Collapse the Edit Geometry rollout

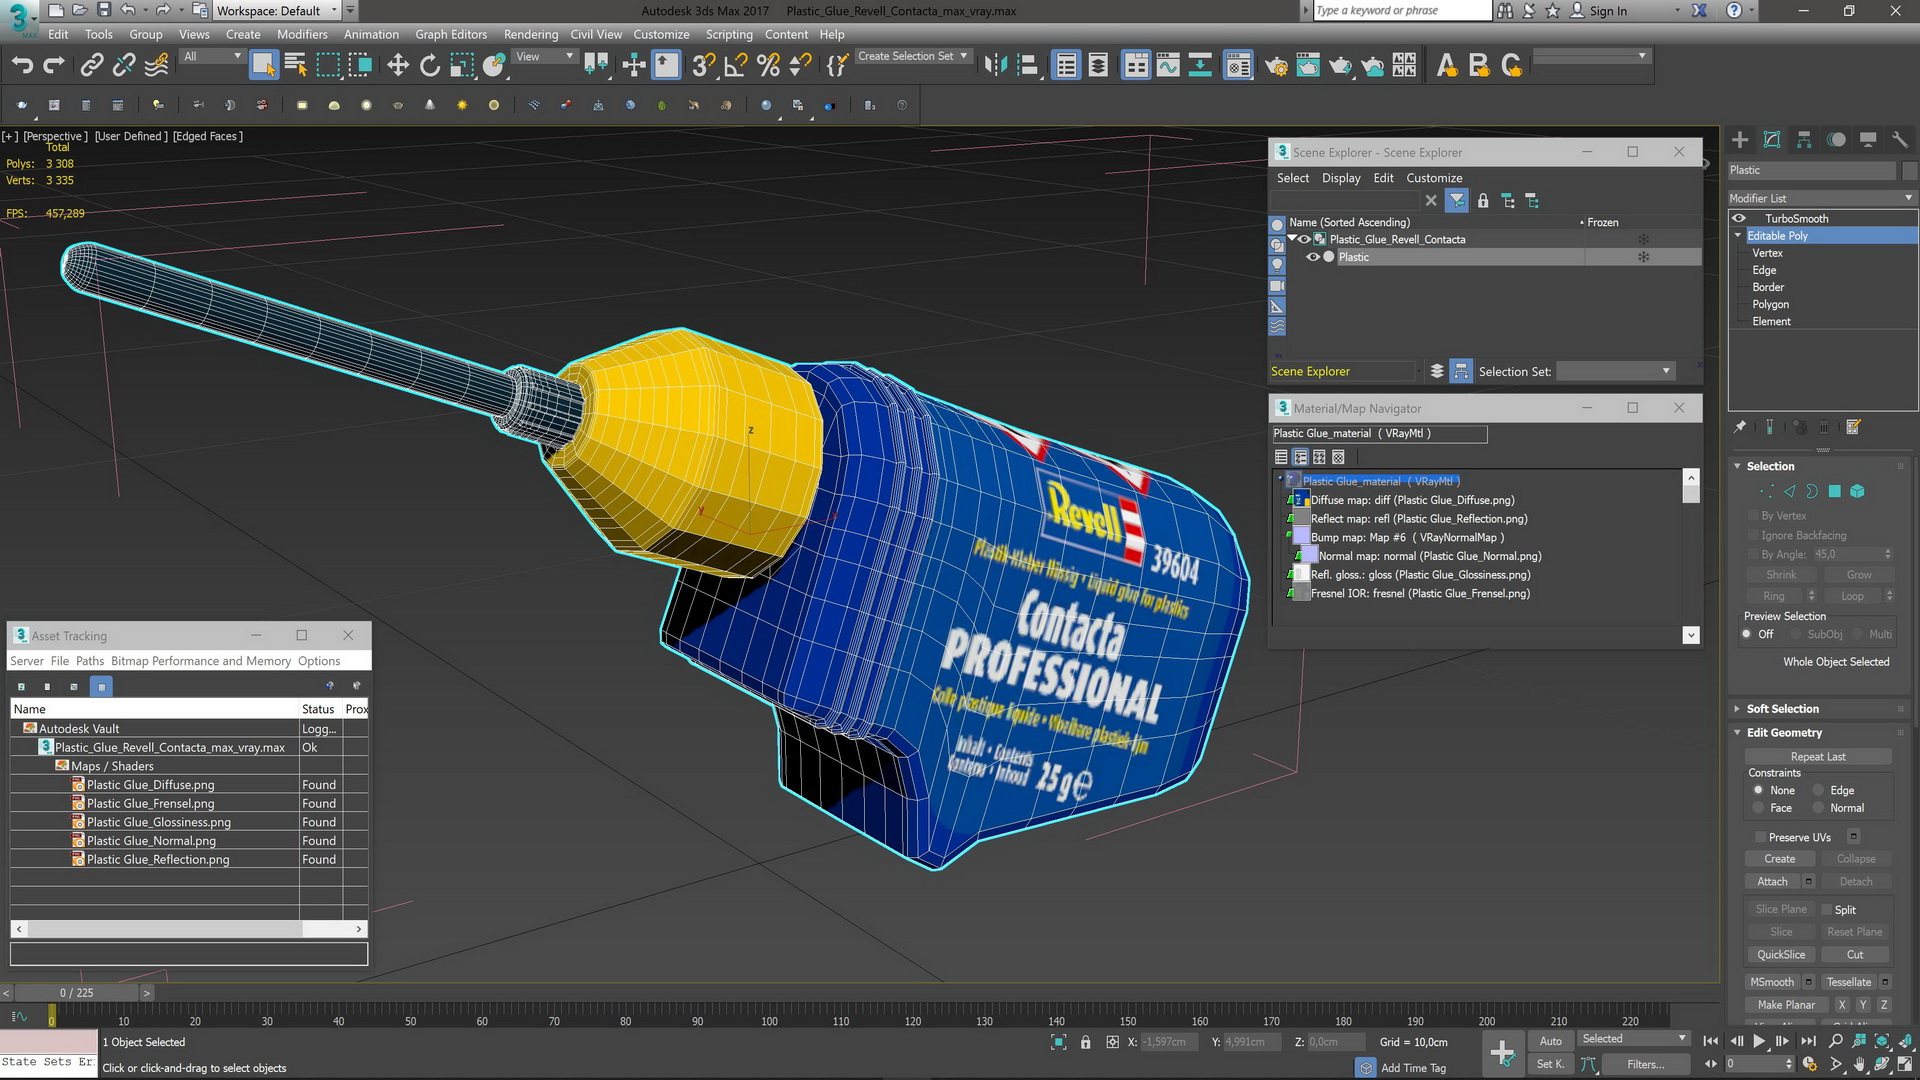tap(1738, 733)
